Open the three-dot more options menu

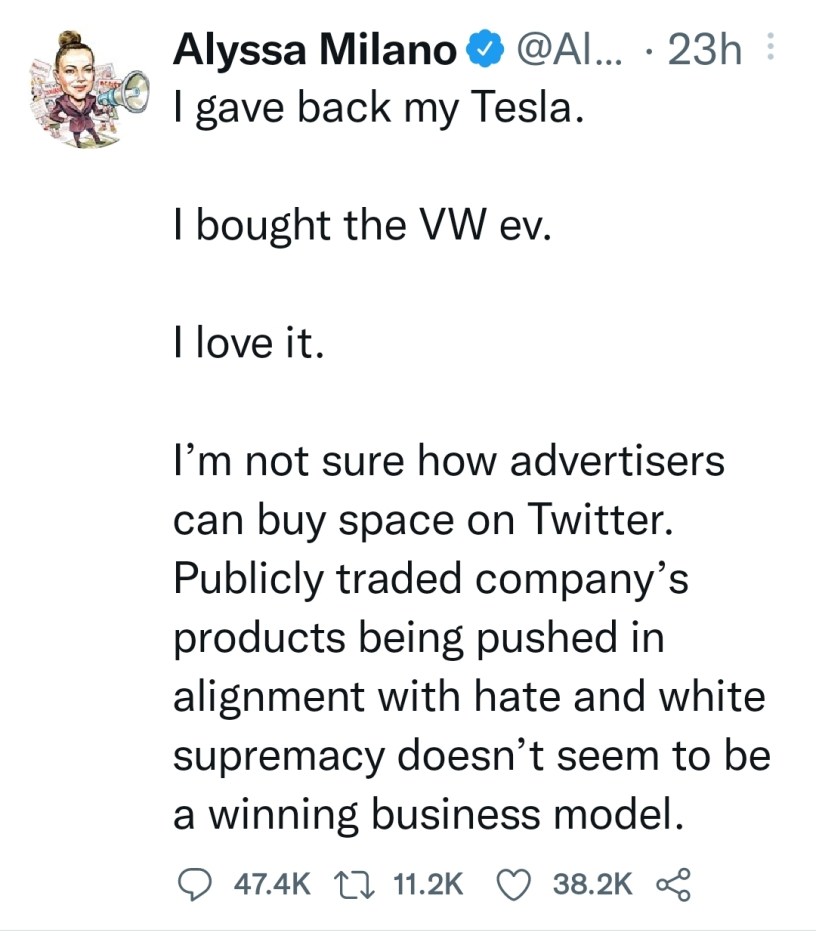(769, 50)
